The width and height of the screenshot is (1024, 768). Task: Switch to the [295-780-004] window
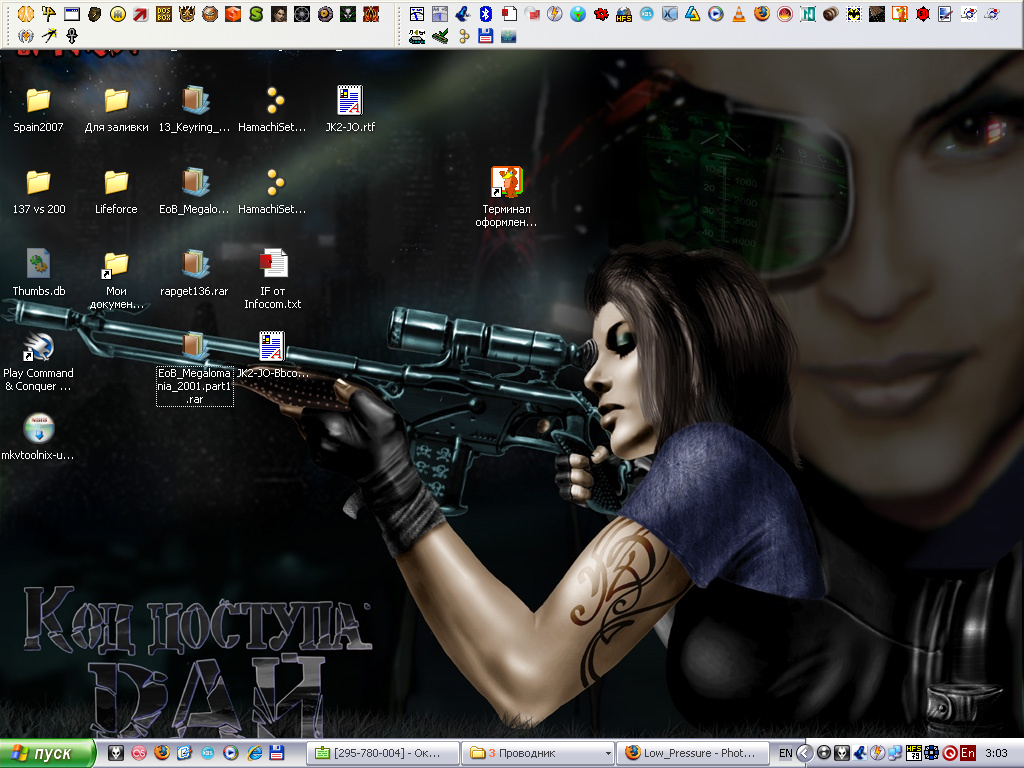[x=383, y=753]
